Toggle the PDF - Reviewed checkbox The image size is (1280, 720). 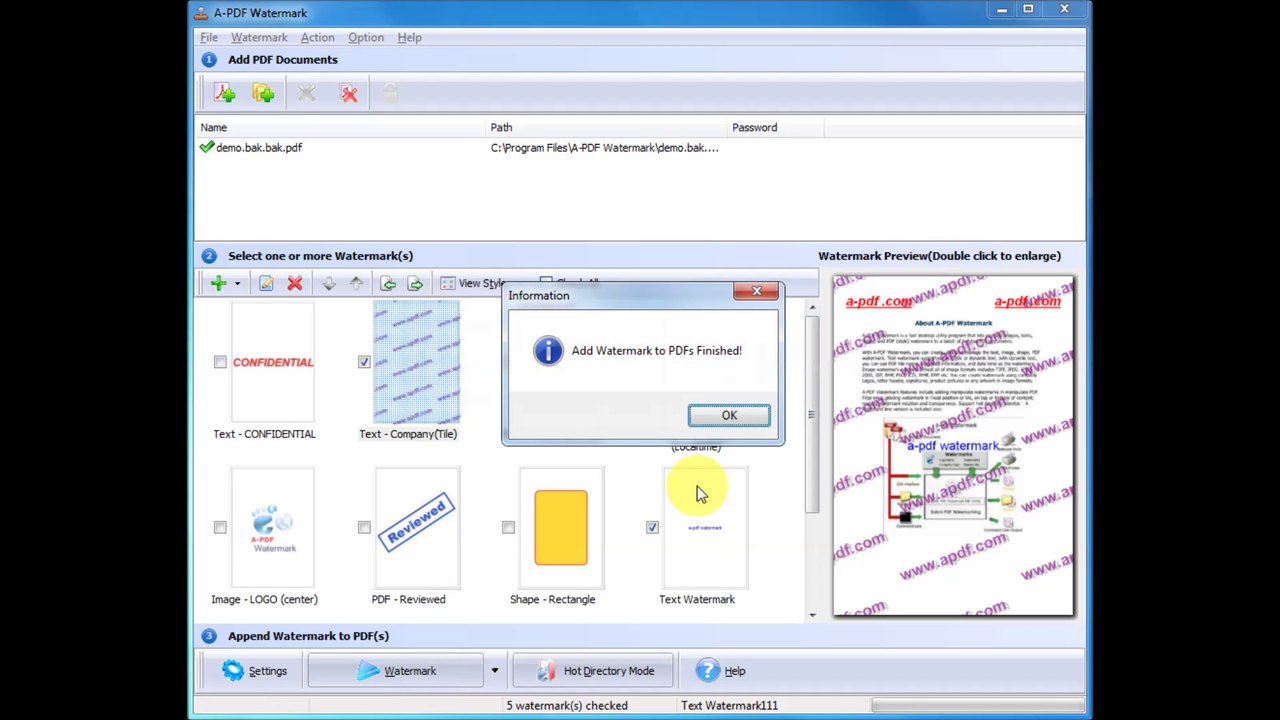point(364,527)
